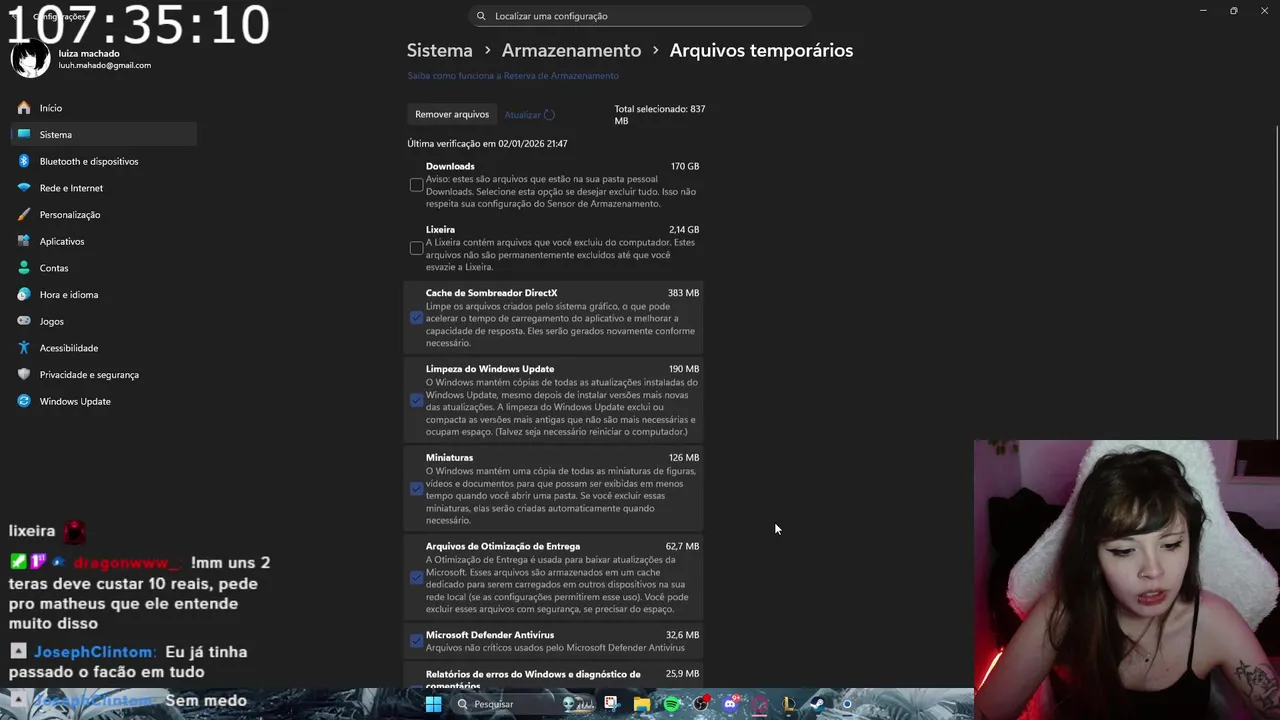Screen dimensions: 1280x720
Task: Open Spotify from the taskbar
Action: 671,704
